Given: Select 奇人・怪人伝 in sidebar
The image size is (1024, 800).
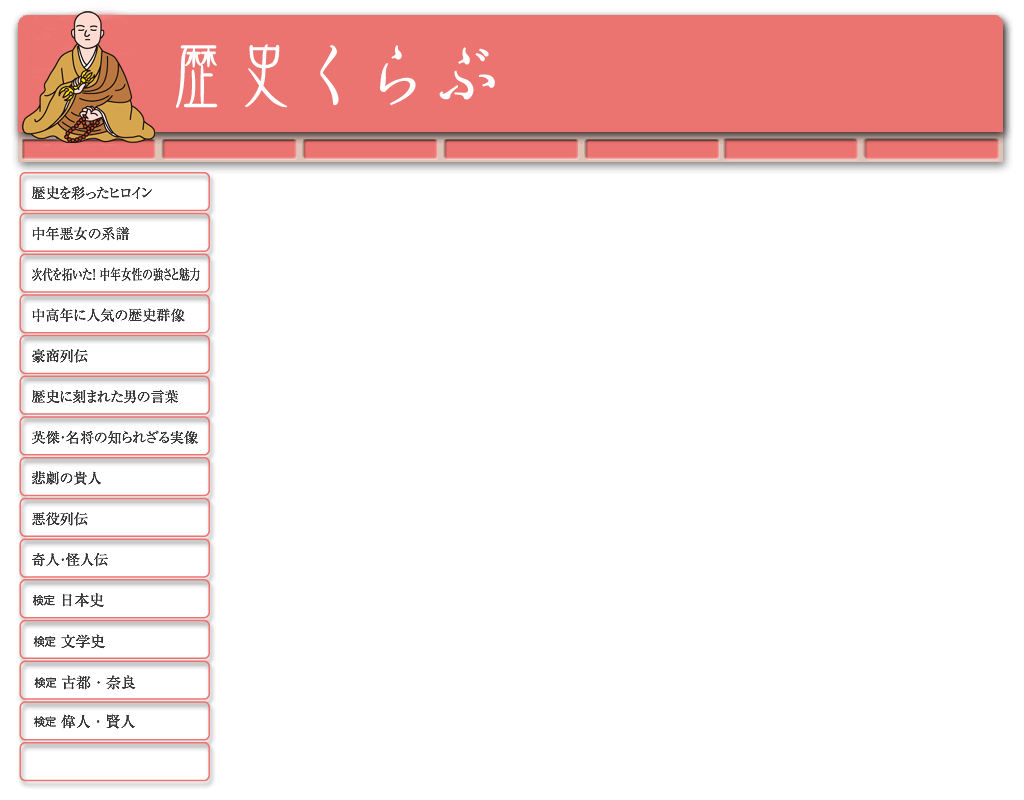Looking at the screenshot, I should [115, 559].
